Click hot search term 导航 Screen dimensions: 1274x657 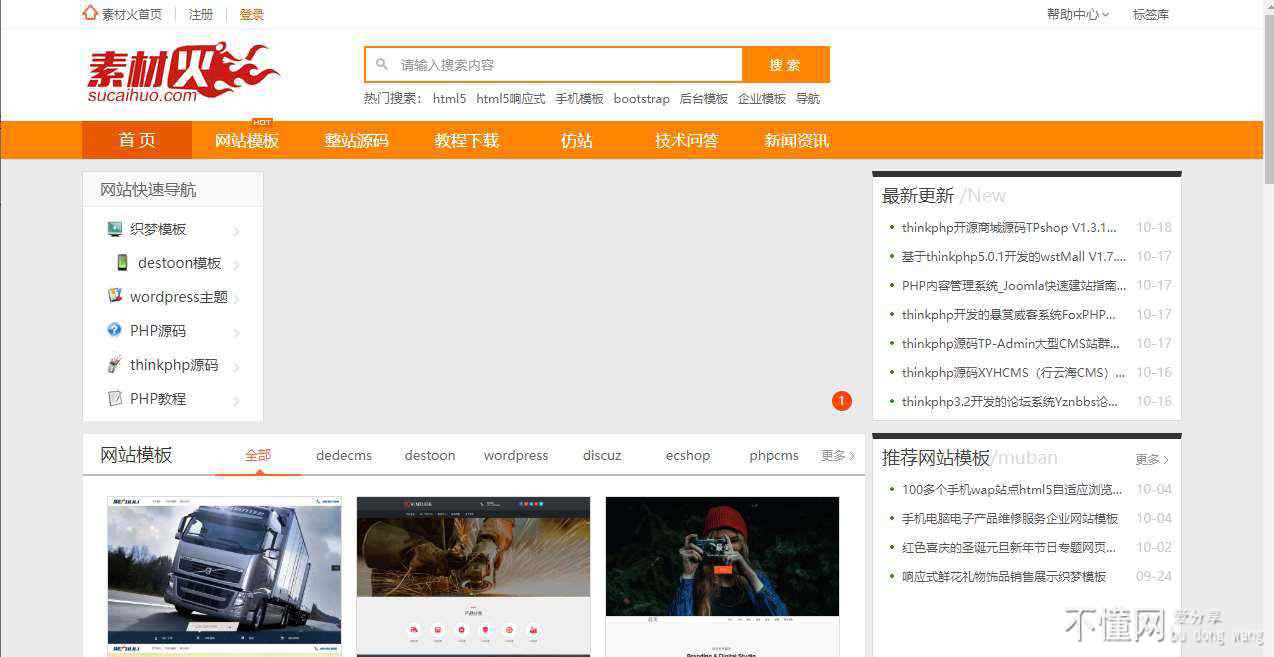(808, 98)
